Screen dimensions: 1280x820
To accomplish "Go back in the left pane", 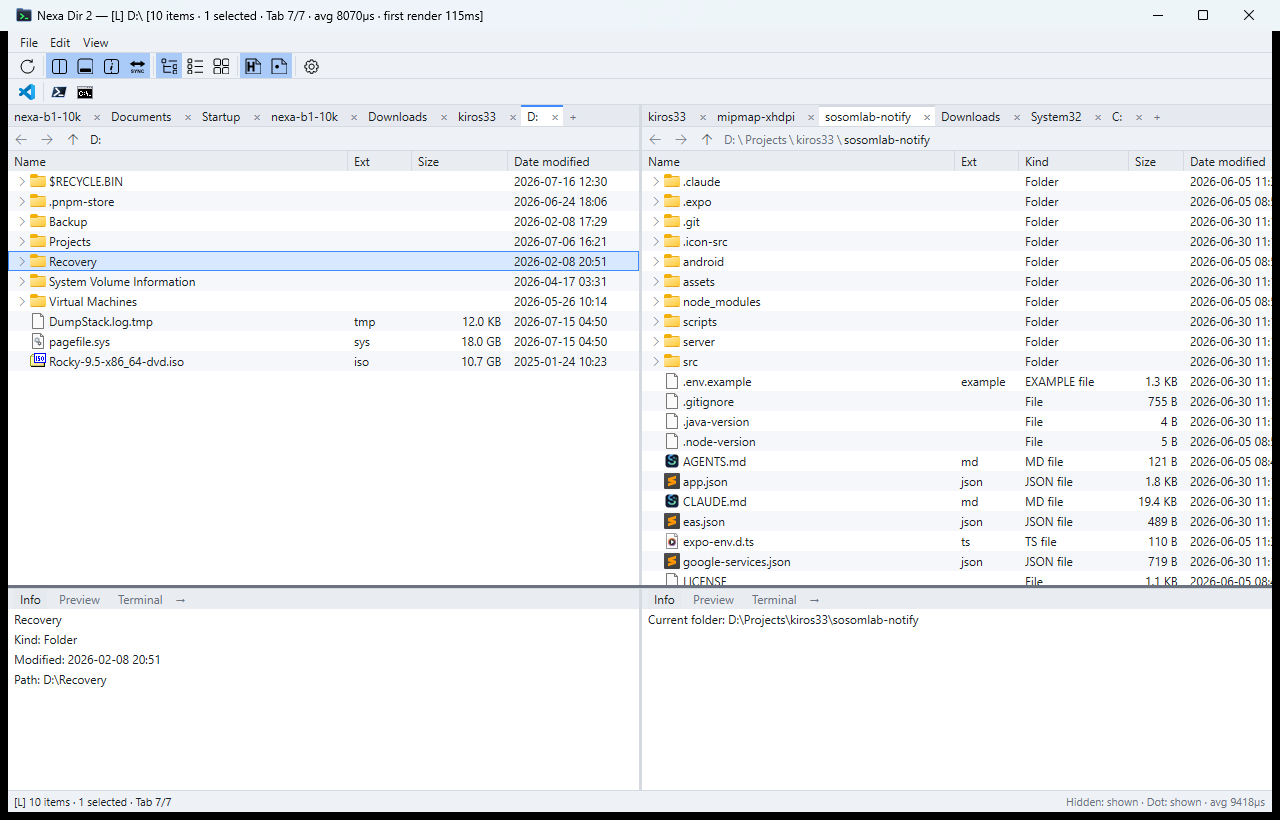I will click(x=21, y=140).
